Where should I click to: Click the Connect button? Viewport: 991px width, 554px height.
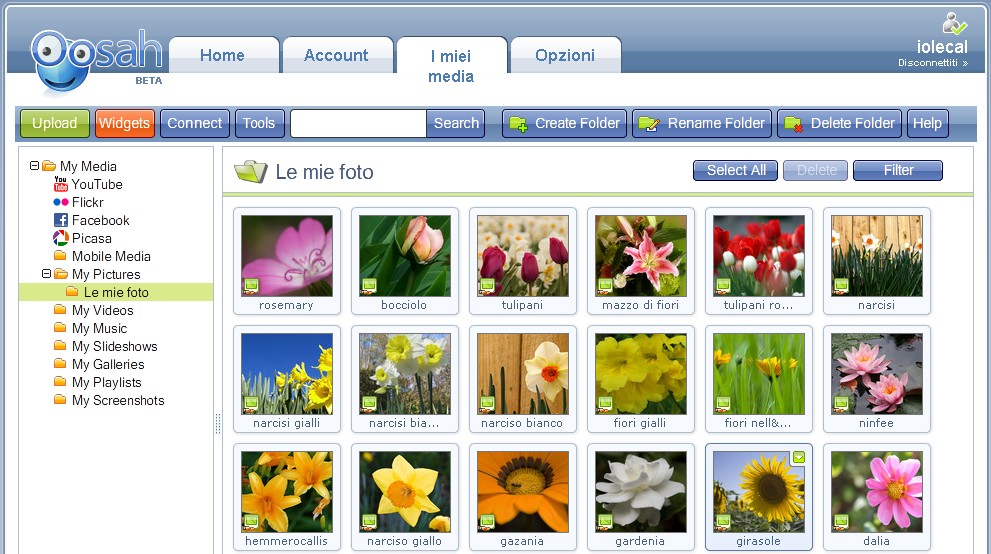(195, 123)
